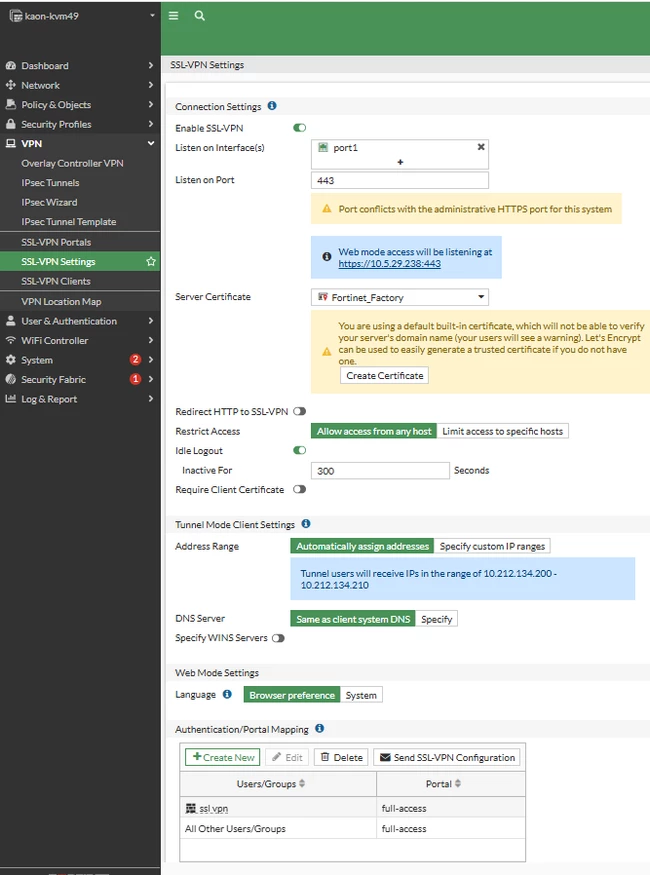Screen dimensions: 650x875
Task: Click the Security Profiles lock icon
Action: coord(11,124)
